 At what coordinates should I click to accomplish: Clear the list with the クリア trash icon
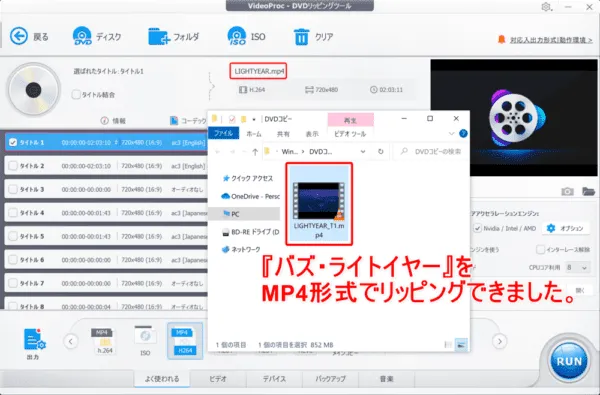click(301, 37)
